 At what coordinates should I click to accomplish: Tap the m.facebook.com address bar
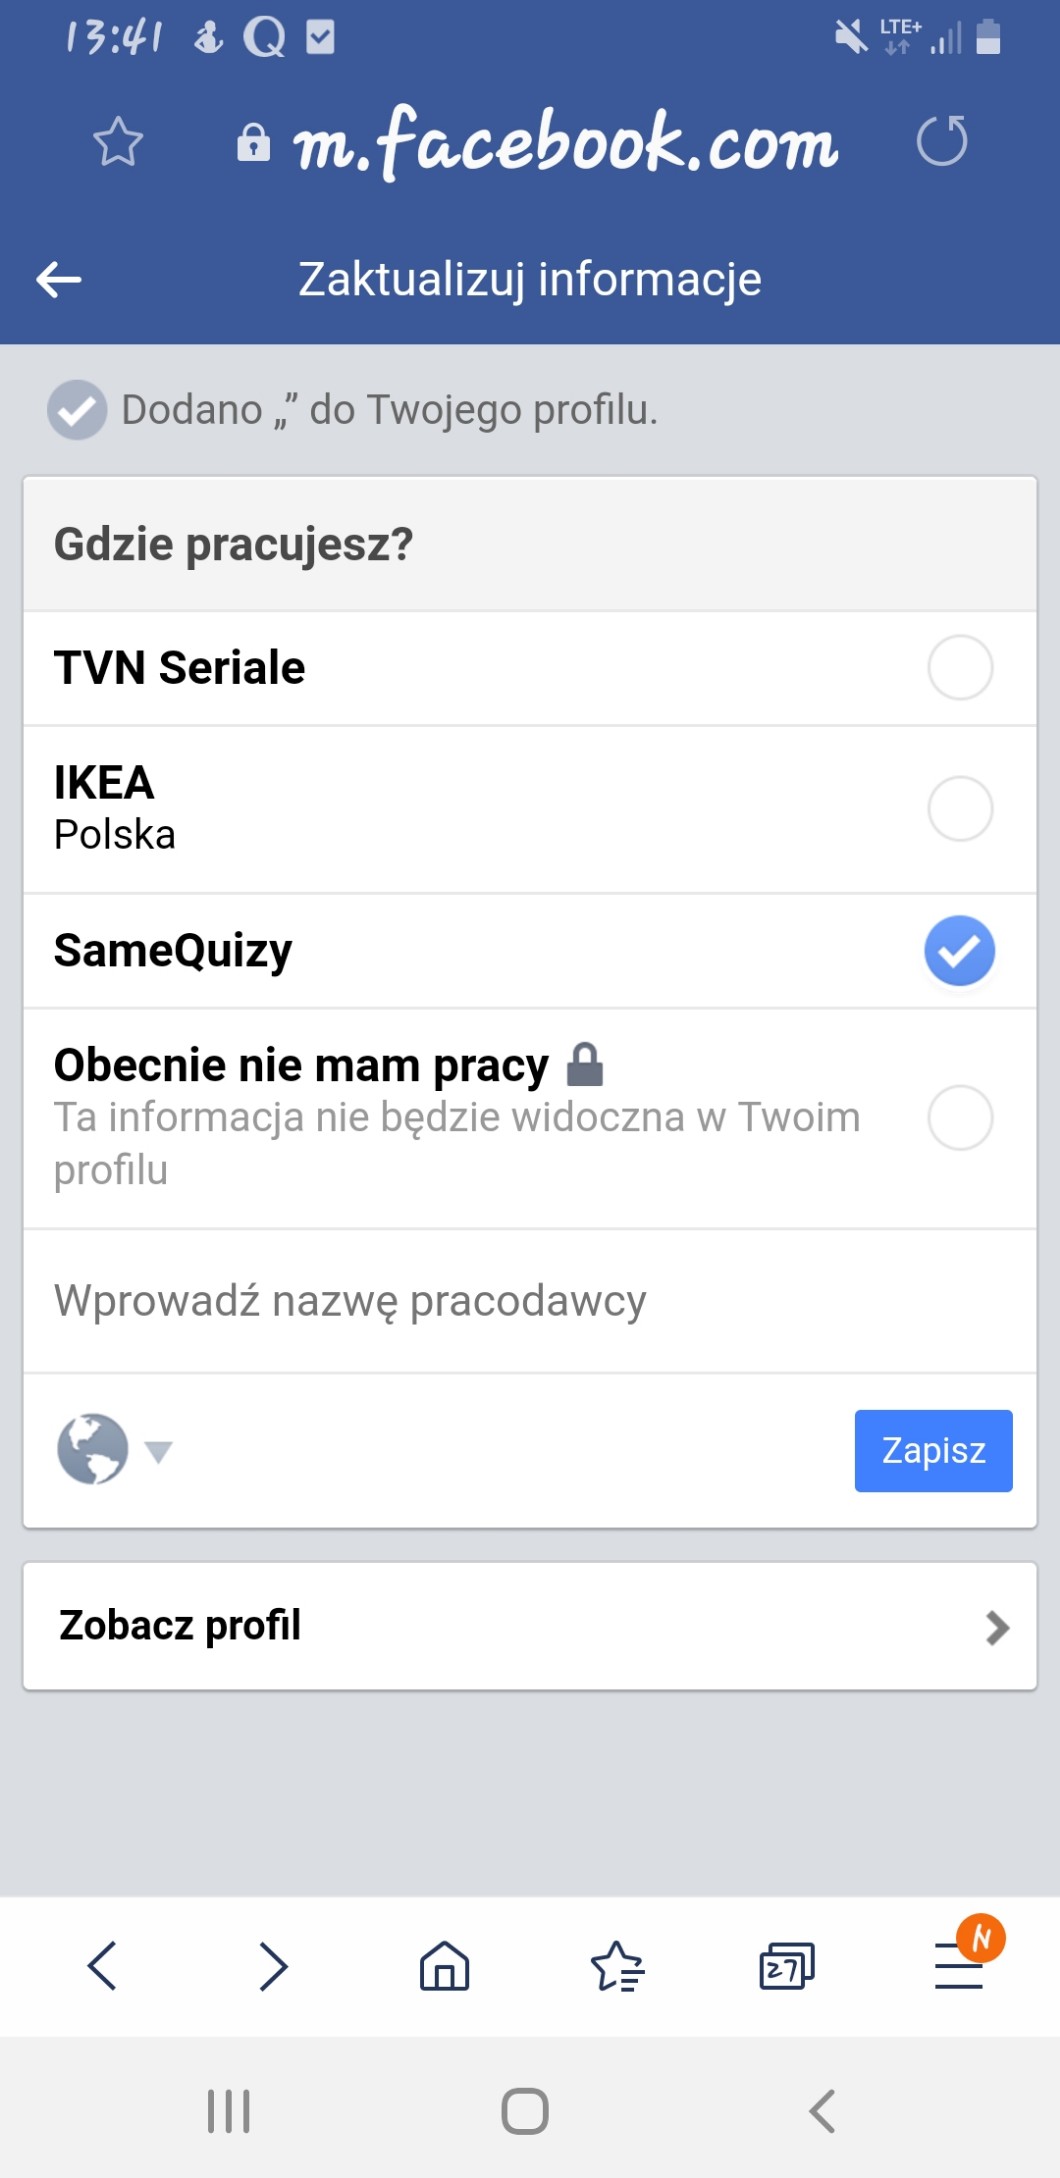pyautogui.click(x=565, y=143)
